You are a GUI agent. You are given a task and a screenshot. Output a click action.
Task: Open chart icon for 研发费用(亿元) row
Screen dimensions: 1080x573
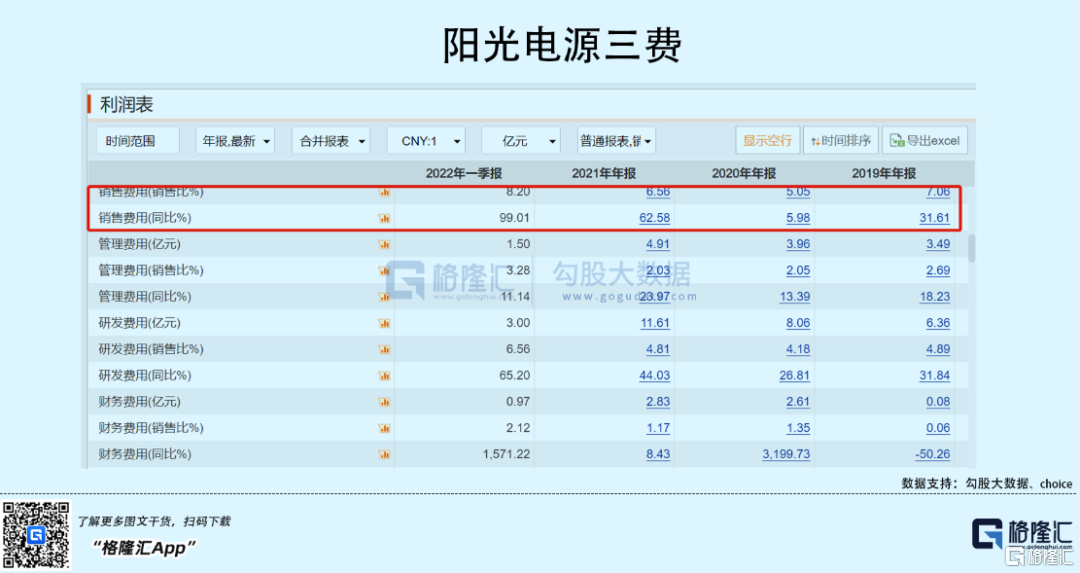tap(384, 323)
